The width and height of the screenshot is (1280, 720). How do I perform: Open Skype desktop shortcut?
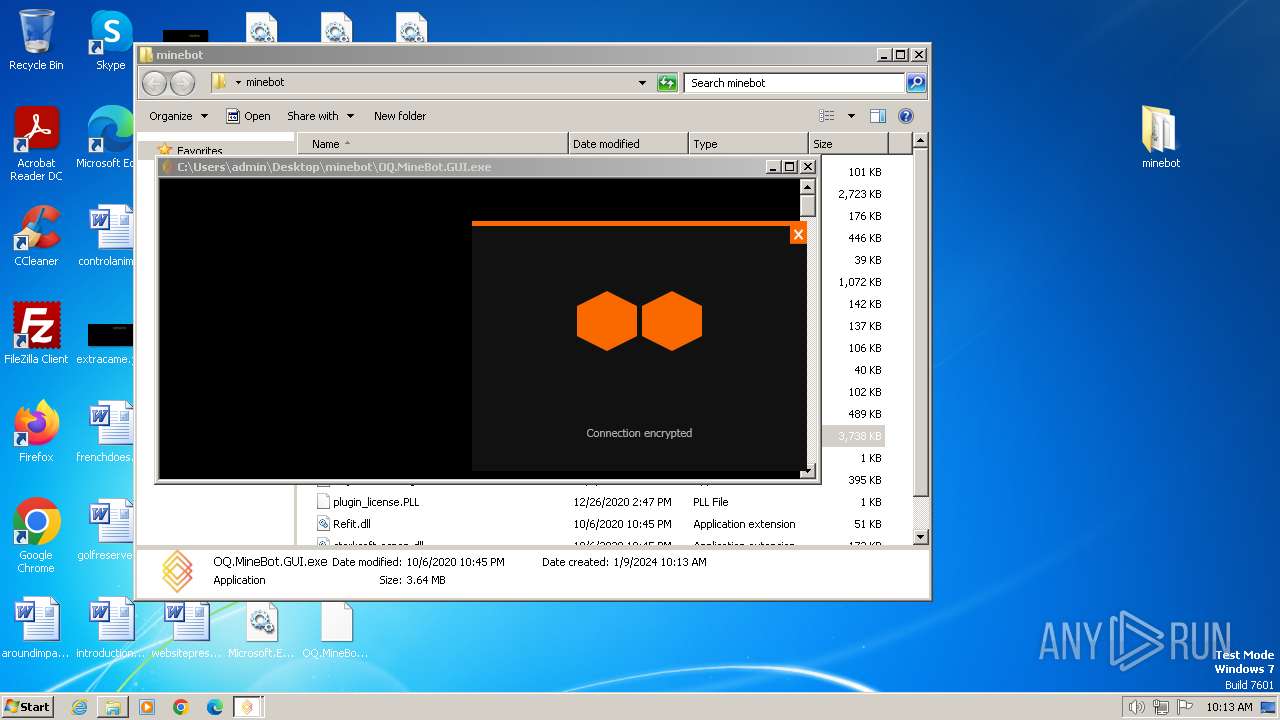coord(110,40)
